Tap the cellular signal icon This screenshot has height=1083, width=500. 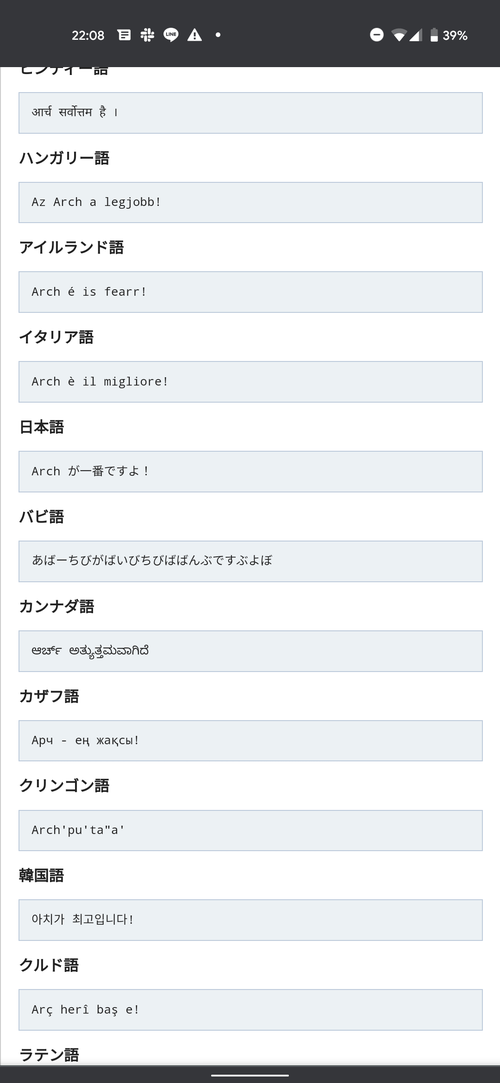tap(415, 35)
